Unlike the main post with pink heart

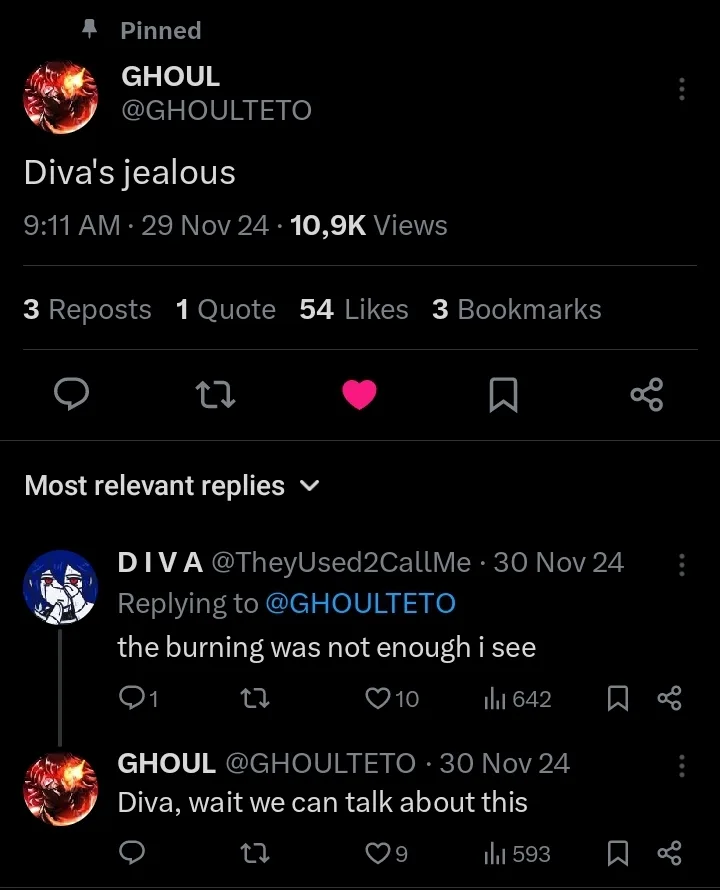[359, 396]
